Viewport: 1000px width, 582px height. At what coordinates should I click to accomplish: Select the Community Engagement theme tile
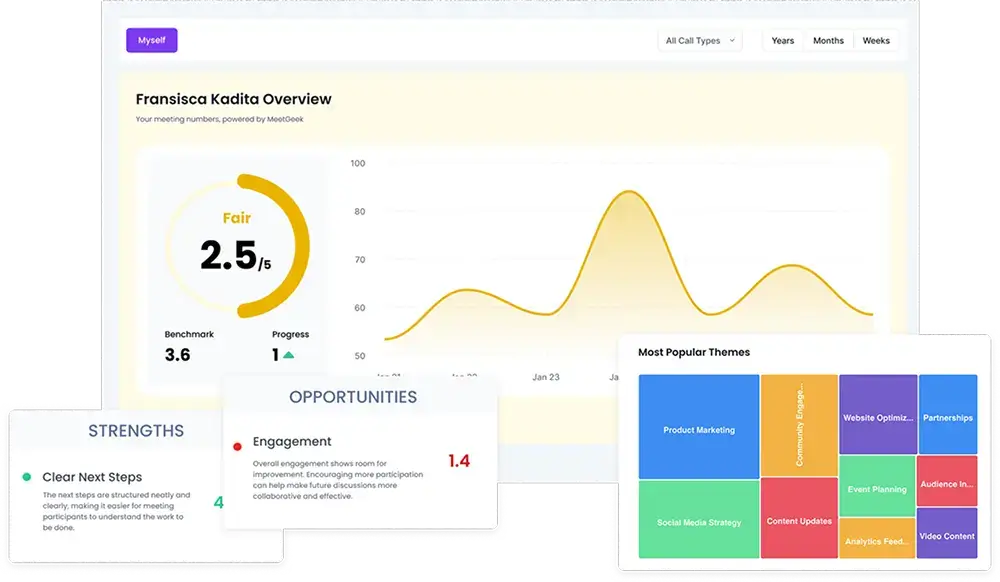(800, 422)
